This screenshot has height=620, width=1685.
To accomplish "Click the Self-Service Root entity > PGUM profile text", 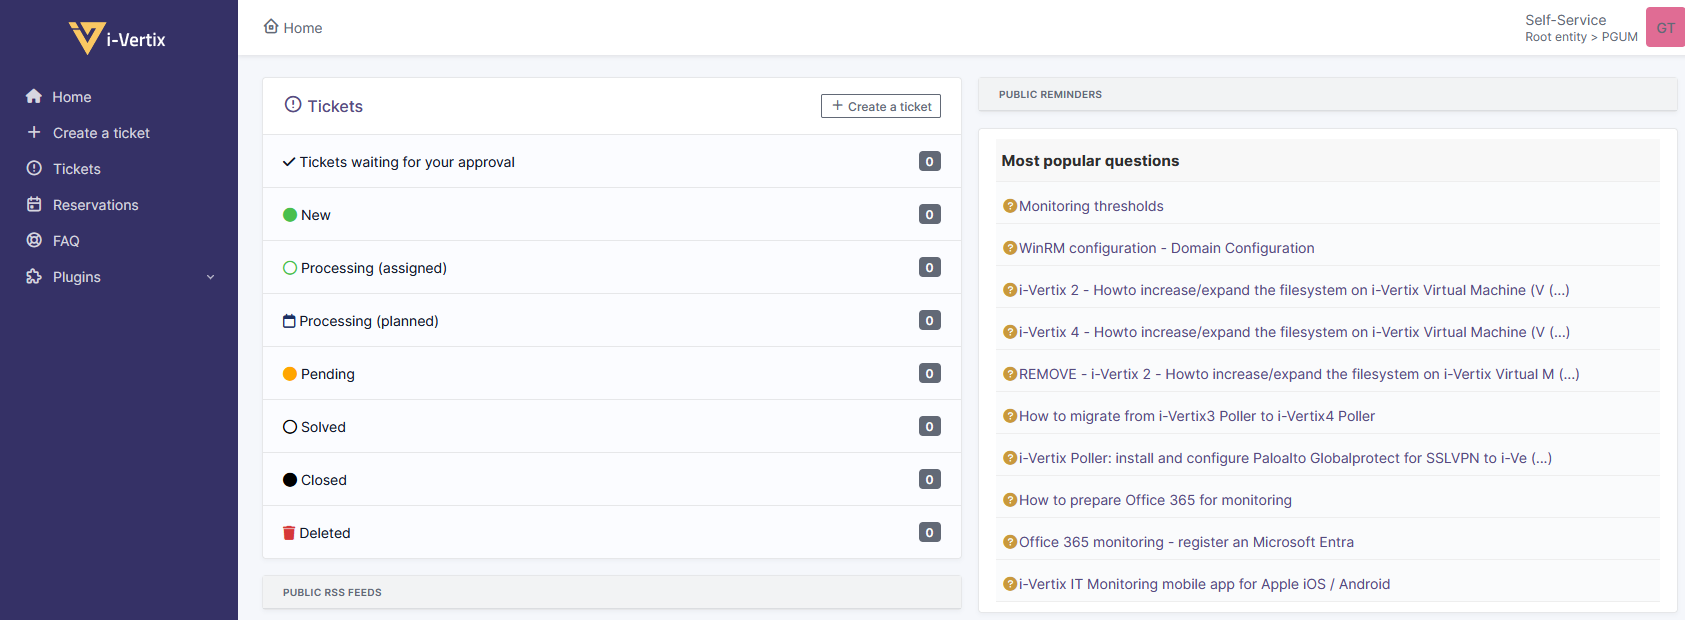I will click(1581, 28).
